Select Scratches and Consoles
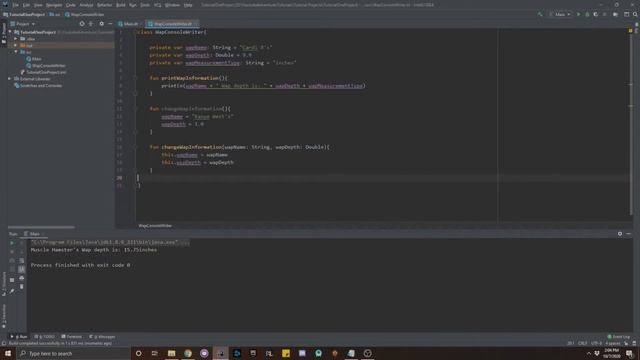Viewport: 640px width, 360px height. pyautogui.click(x=38, y=86)
